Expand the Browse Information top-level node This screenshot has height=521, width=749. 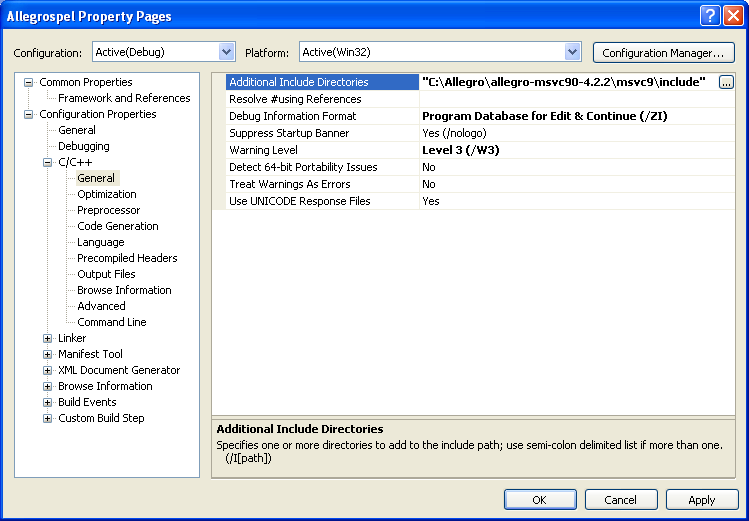click(x=47, y=386)
